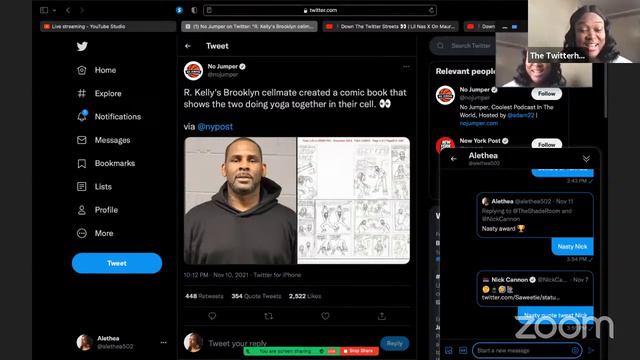Click the Stop Share button

coord(358,351)
